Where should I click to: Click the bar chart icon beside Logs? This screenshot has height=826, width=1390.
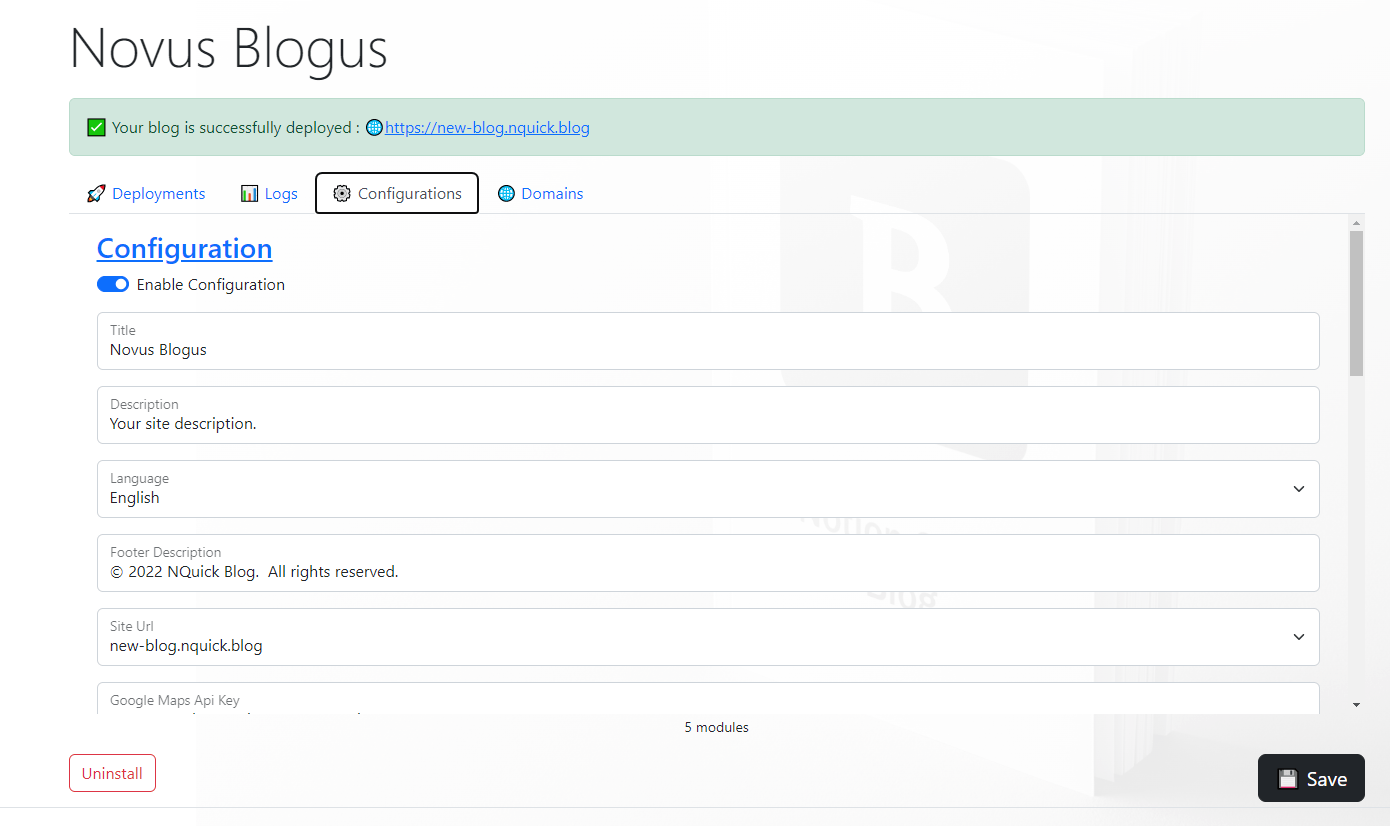point(249,194)
